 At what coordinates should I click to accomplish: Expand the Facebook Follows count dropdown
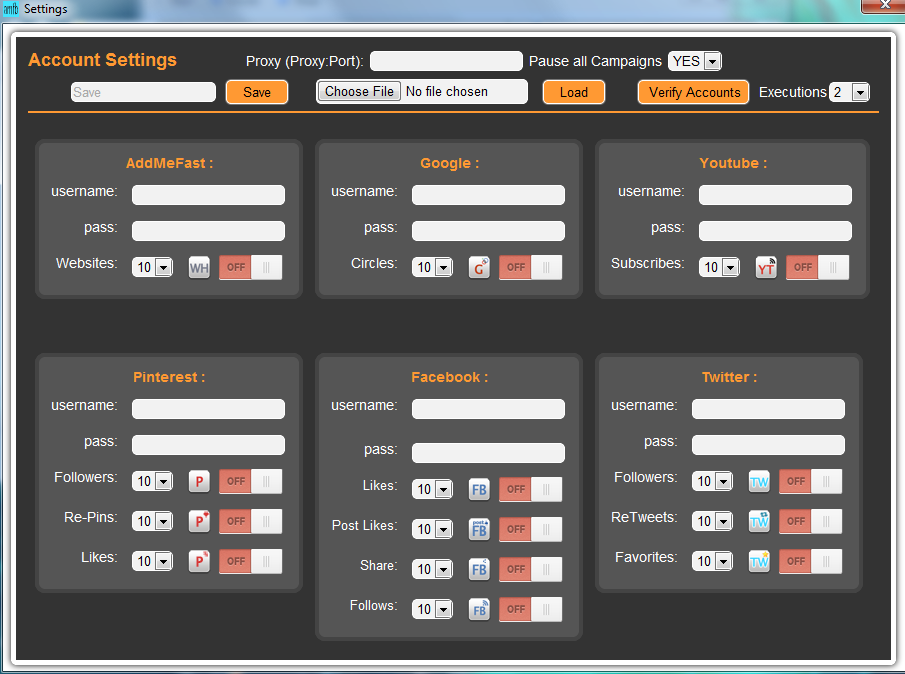[432, 609]
